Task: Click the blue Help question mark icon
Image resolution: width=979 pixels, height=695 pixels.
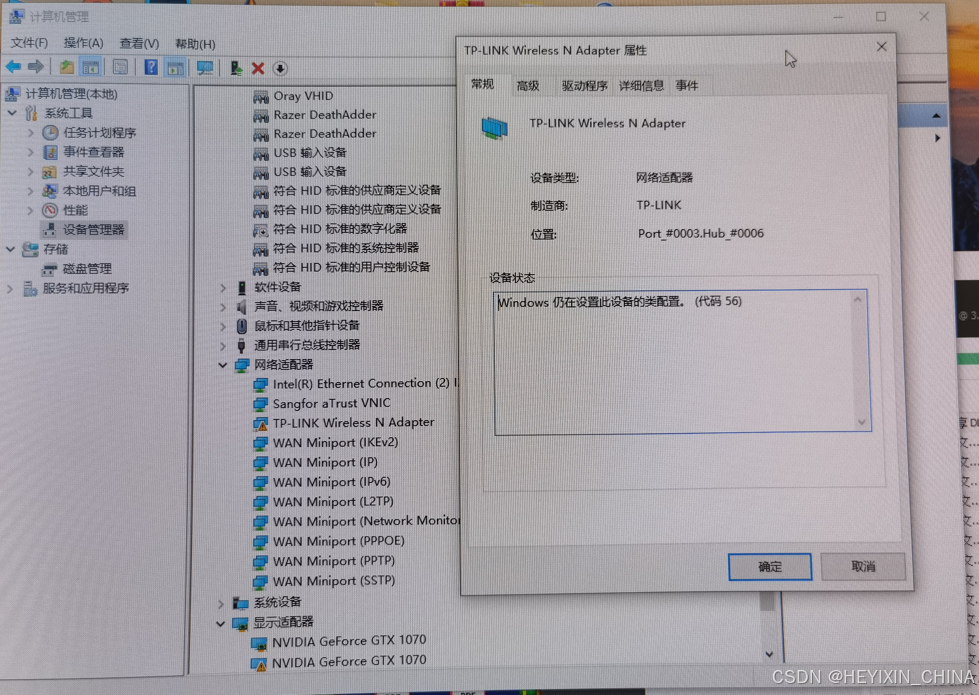Action: pos(151,67)
